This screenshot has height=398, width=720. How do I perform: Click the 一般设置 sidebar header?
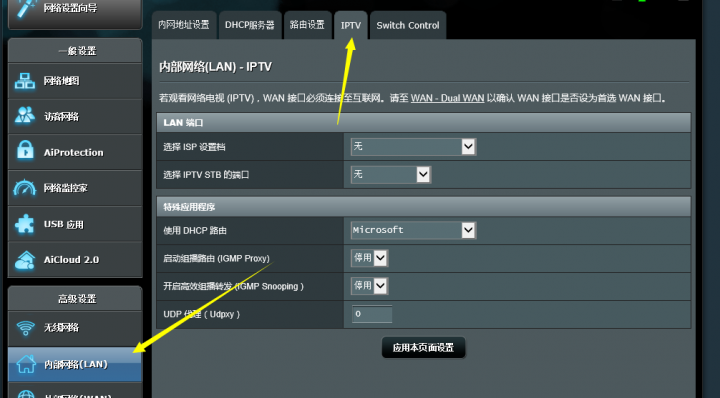pyautogui.click(x=75, y=51)
